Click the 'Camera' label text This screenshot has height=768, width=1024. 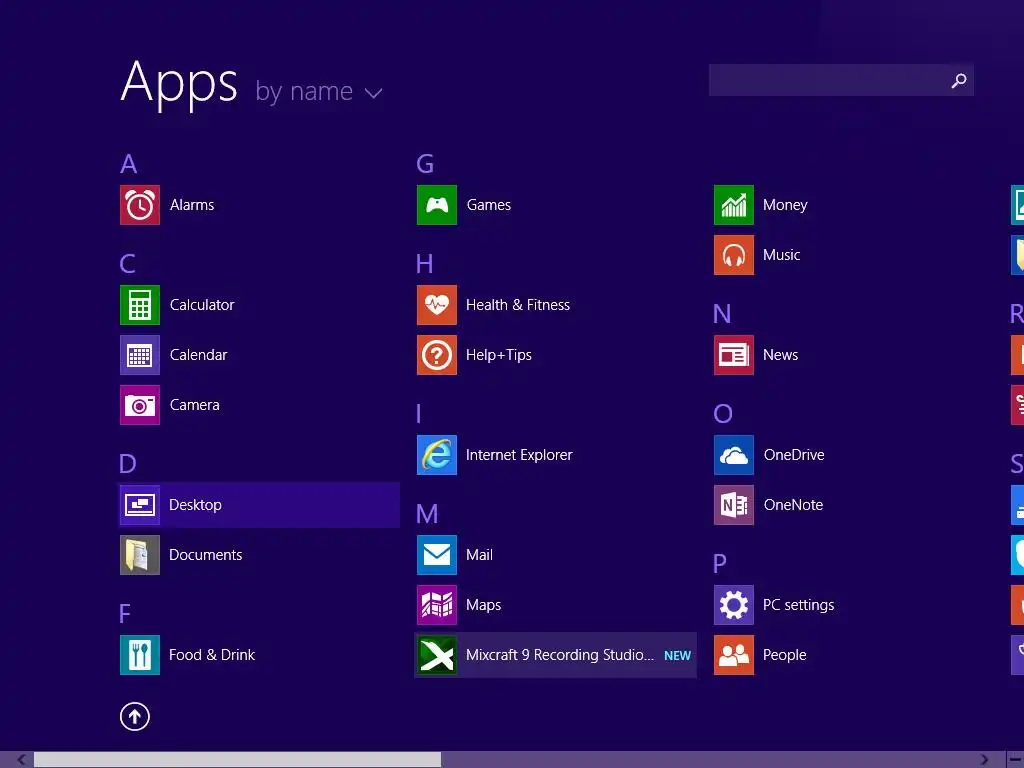pyautogui.click(x=195, y=405)
